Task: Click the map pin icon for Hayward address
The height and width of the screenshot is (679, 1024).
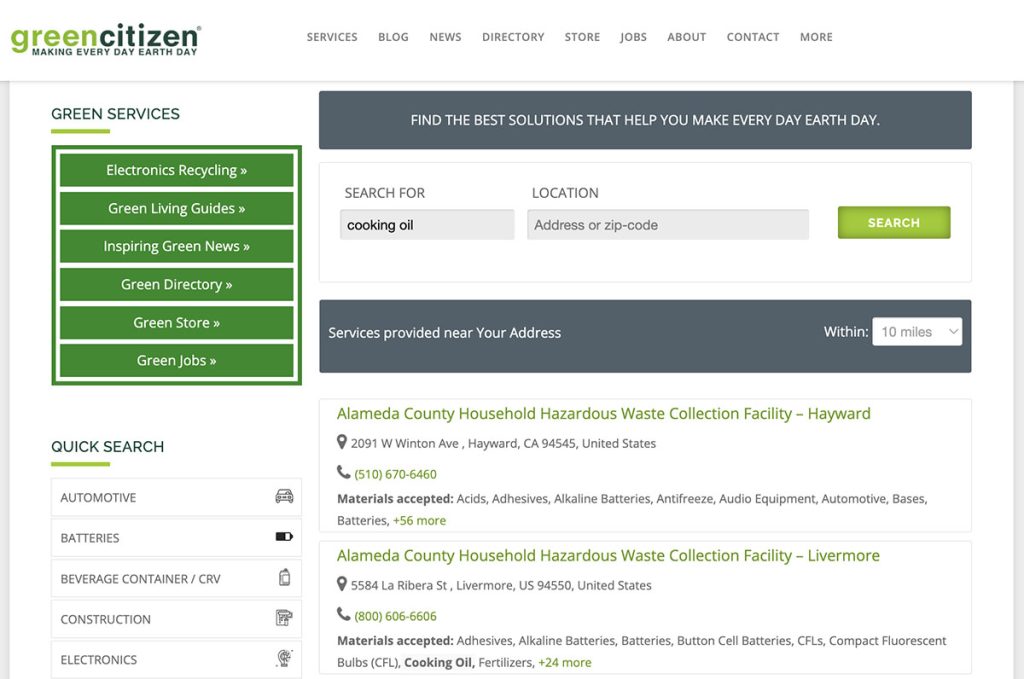Action: coord(342,442)
